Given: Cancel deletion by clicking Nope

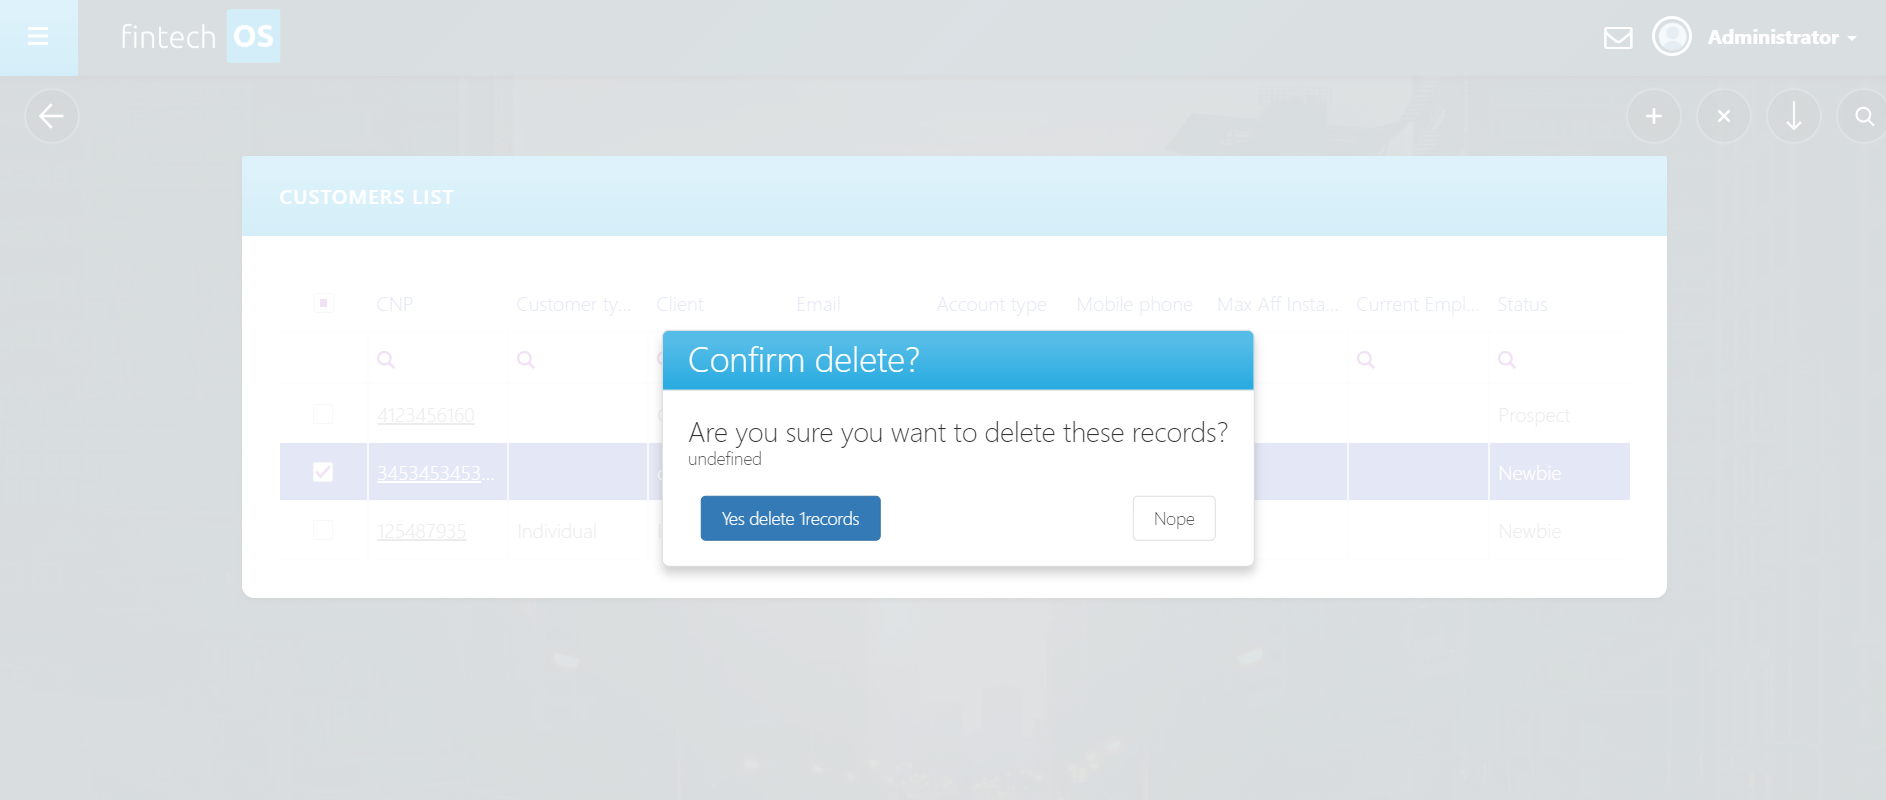Looking at the screenshot, I should click(x=1173, y=518).
